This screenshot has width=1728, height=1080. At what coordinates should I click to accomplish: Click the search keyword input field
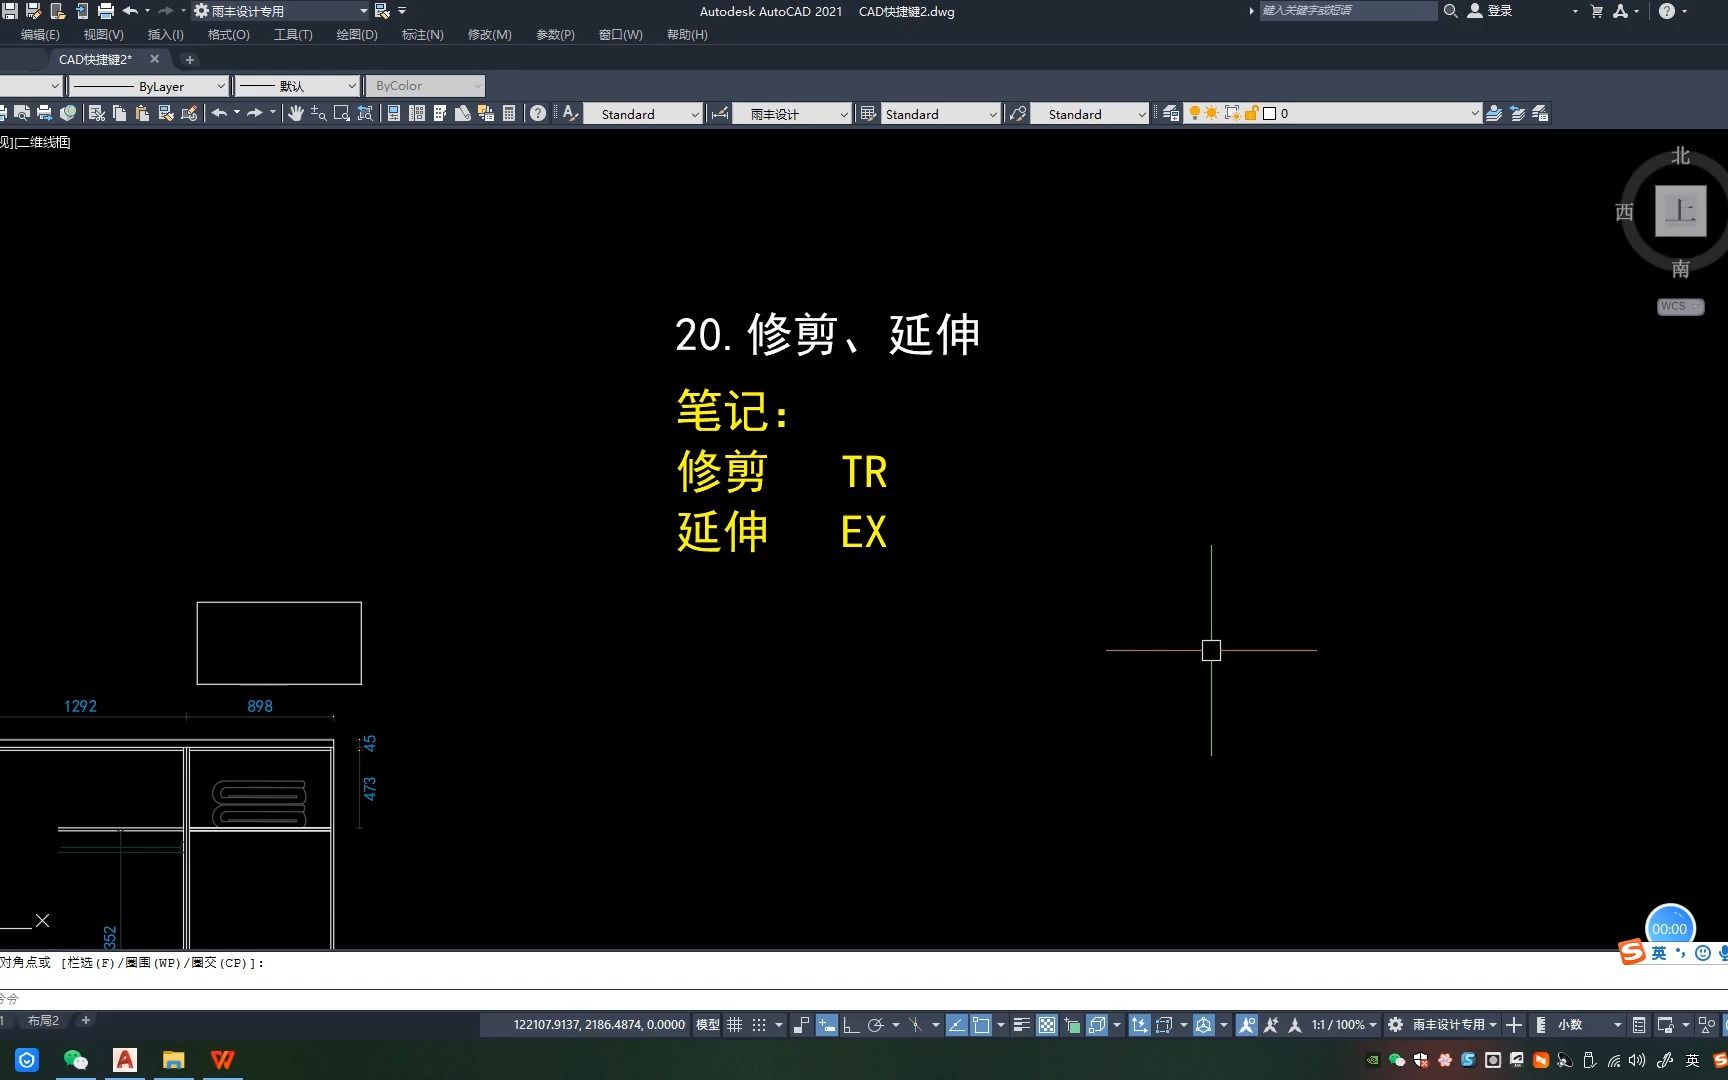click(x=1345, y=11)
